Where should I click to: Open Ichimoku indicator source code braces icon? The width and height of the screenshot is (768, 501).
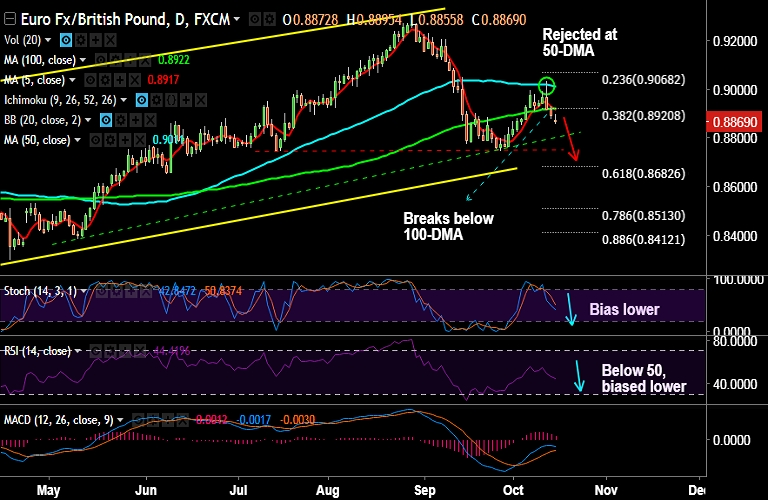[171, 100]
